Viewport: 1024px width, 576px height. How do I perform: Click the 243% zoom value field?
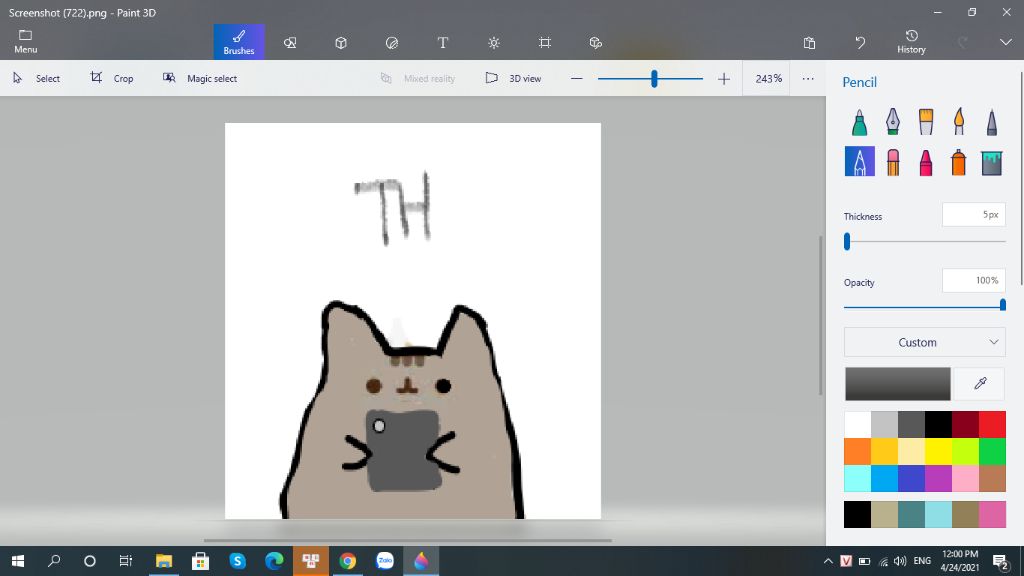click(x=768, y=78)
